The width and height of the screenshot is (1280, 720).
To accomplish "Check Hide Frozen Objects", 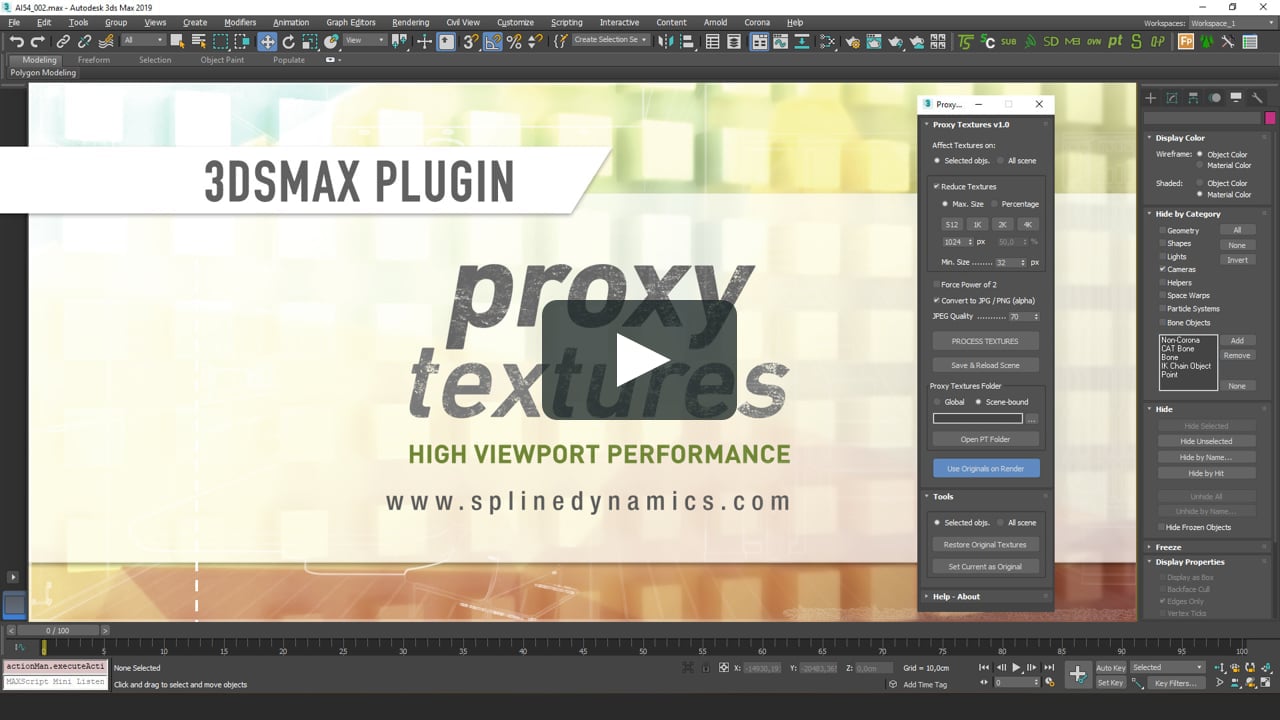I will (x=1163, y=527).
